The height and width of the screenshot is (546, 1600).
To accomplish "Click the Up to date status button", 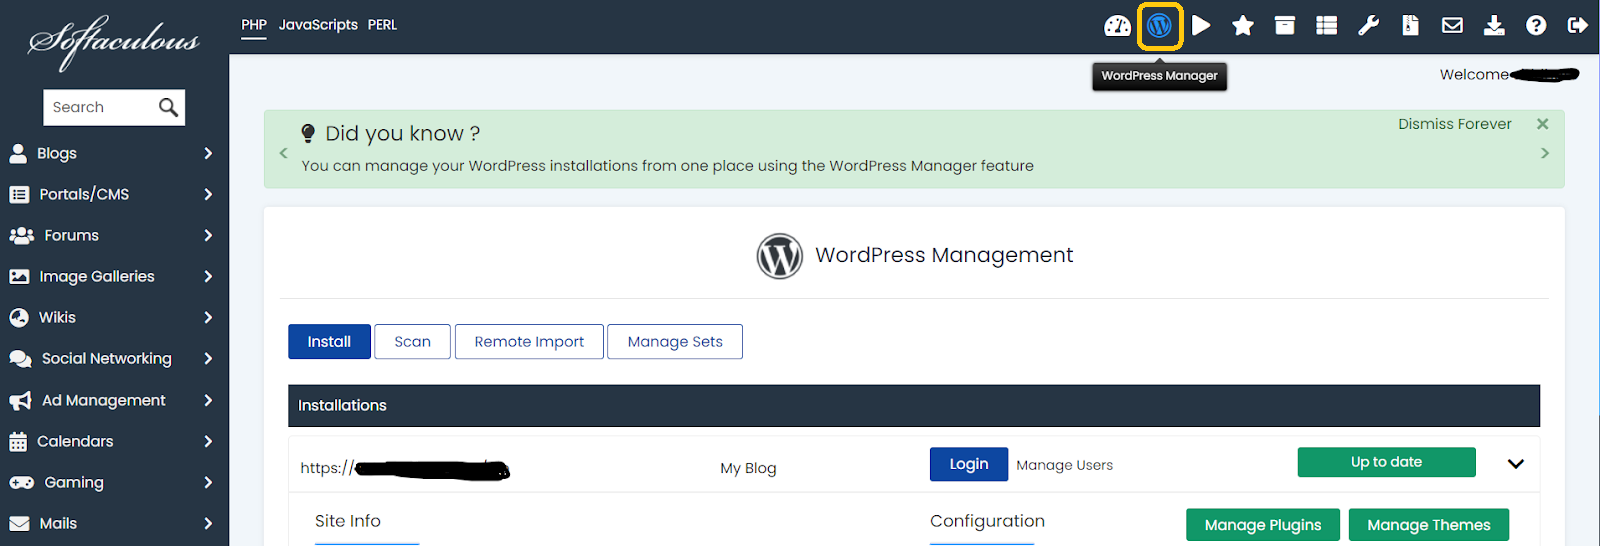I will pos(1386,462).
